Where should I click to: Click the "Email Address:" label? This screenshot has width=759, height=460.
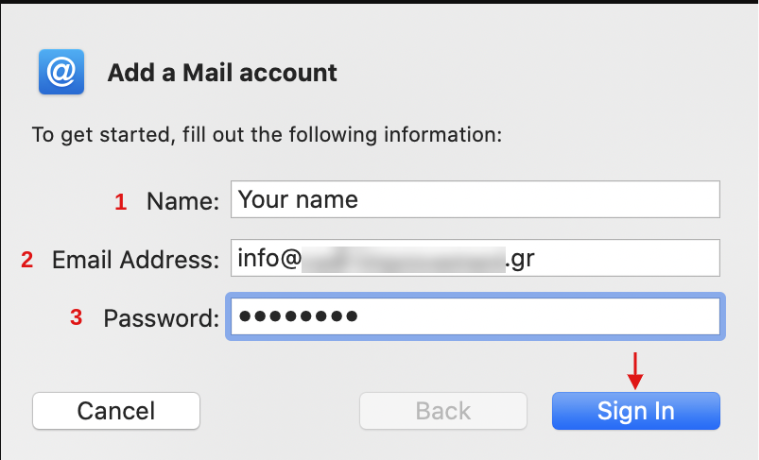pyautogui.click(x=136, y=260)
